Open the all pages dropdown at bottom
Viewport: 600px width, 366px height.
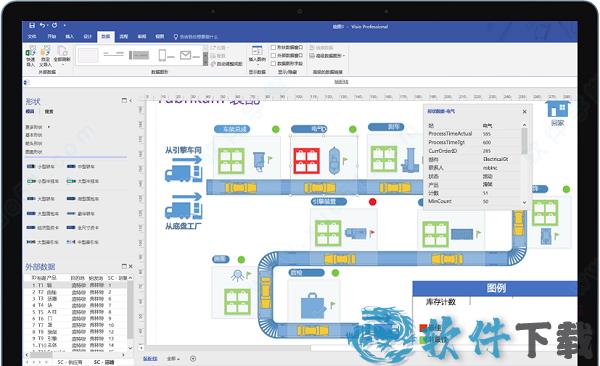coord(173,359)
